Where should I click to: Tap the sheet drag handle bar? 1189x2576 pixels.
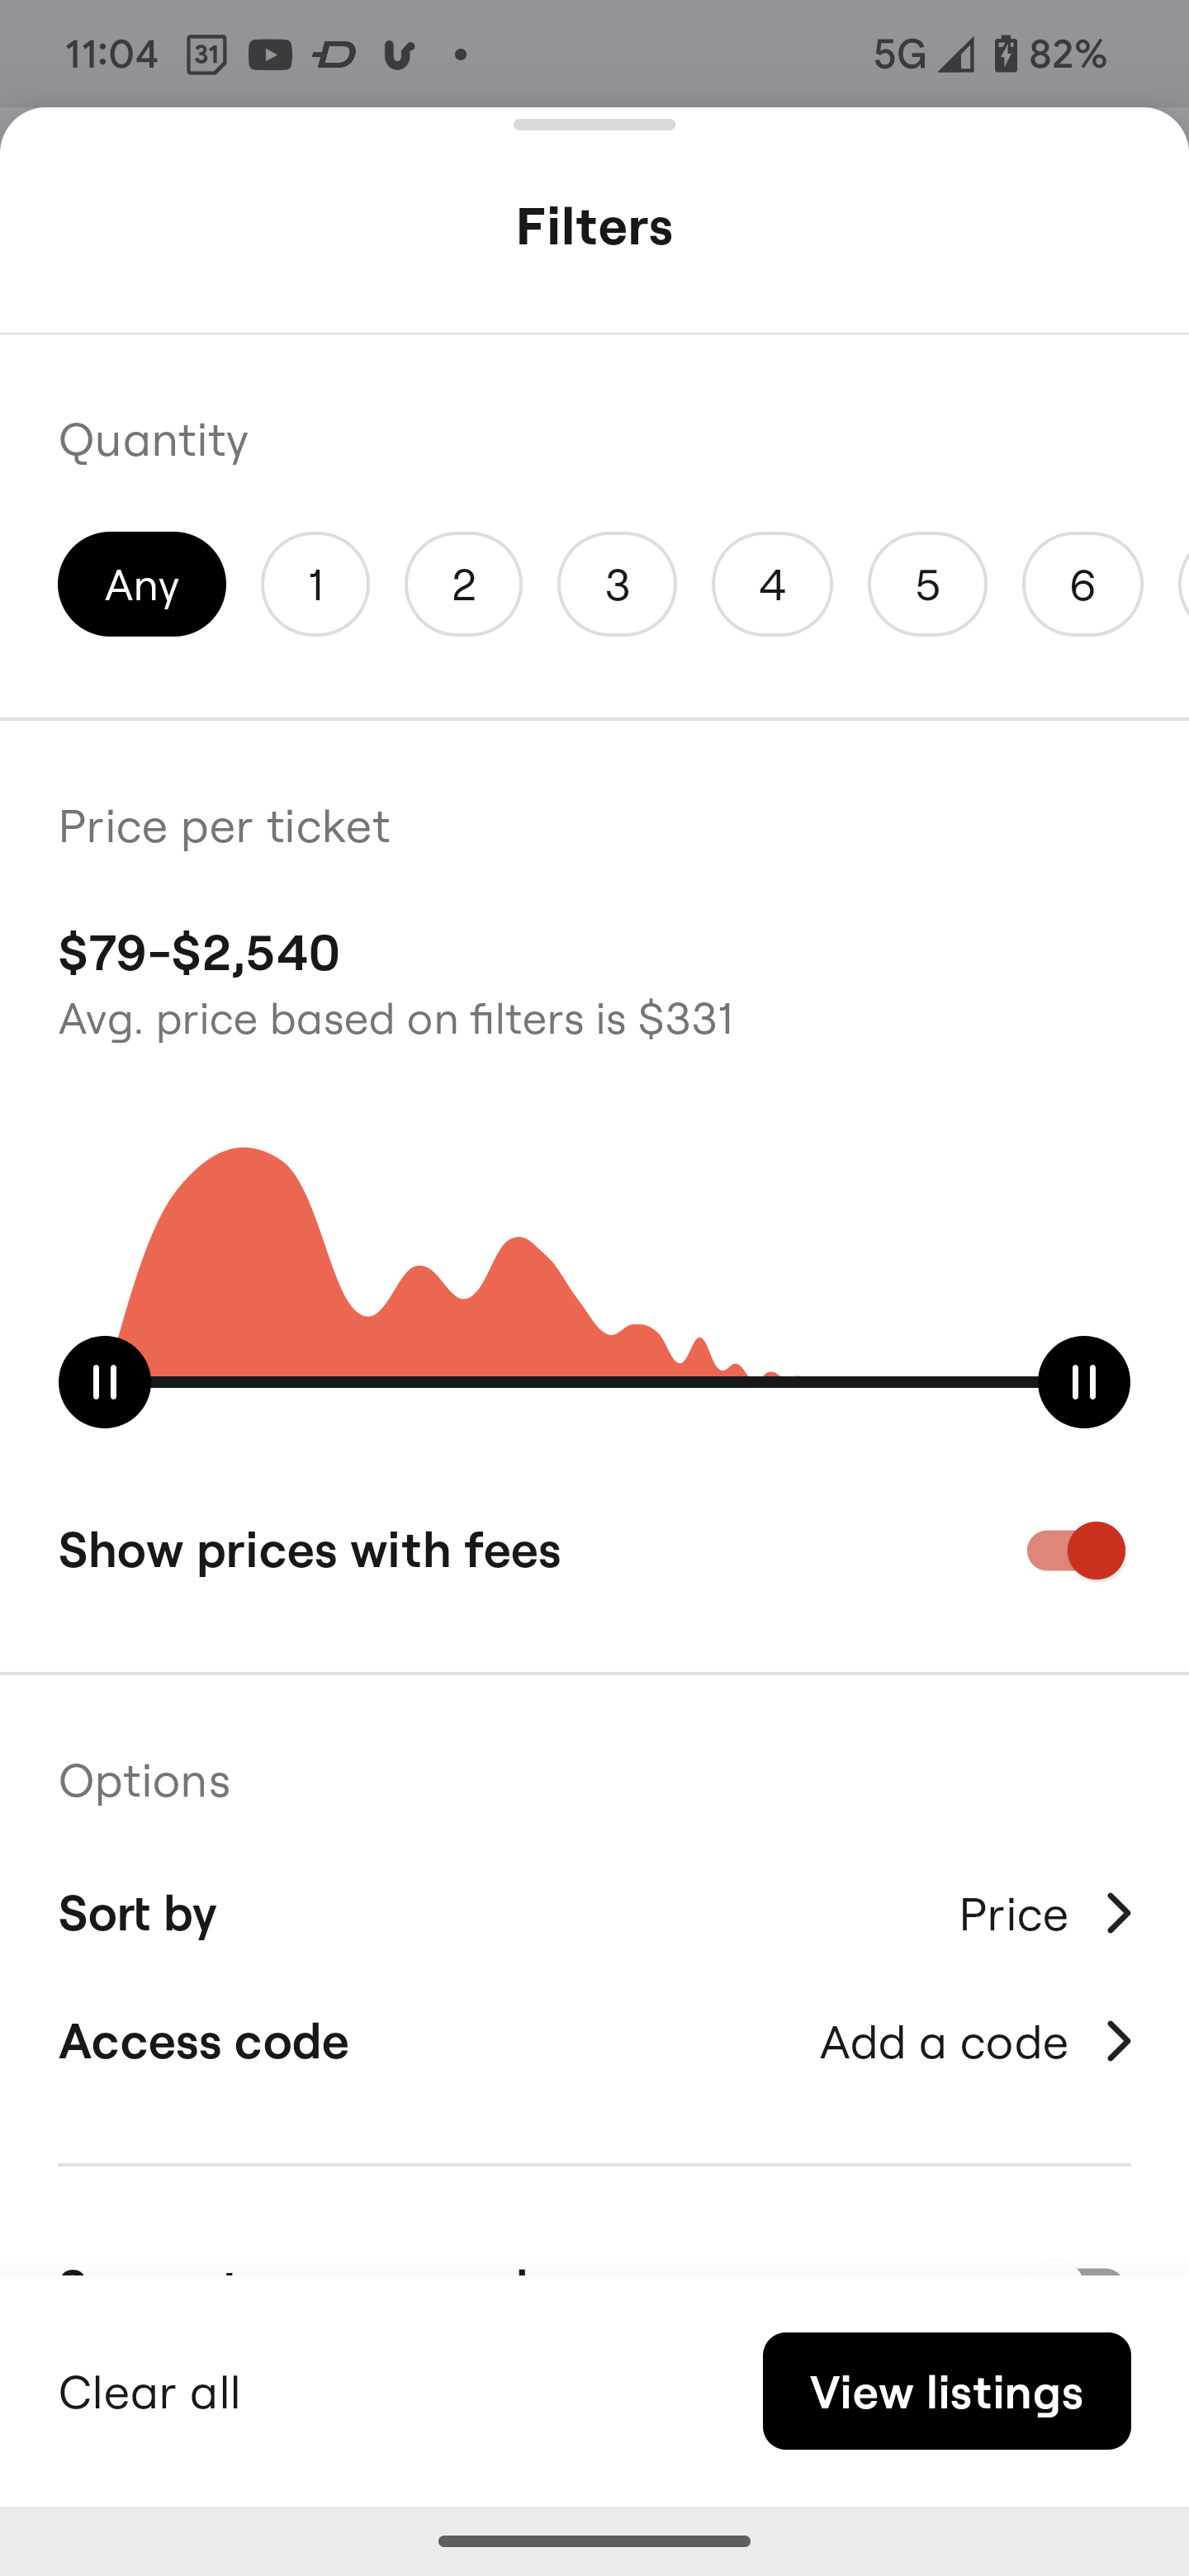point(594,125)
